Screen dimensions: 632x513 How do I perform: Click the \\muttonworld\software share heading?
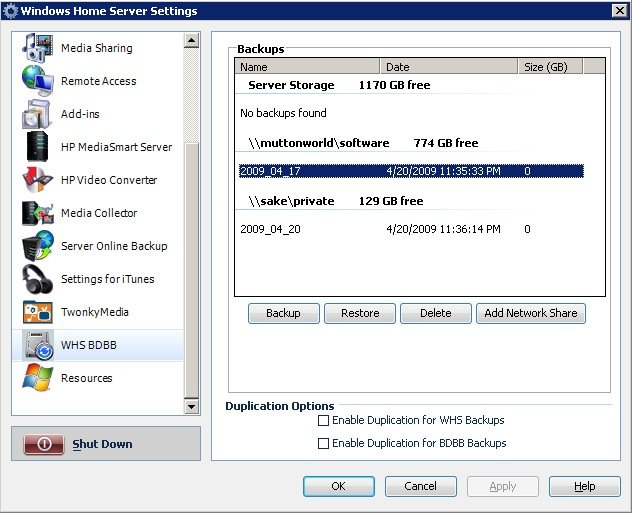coord(319,143)
